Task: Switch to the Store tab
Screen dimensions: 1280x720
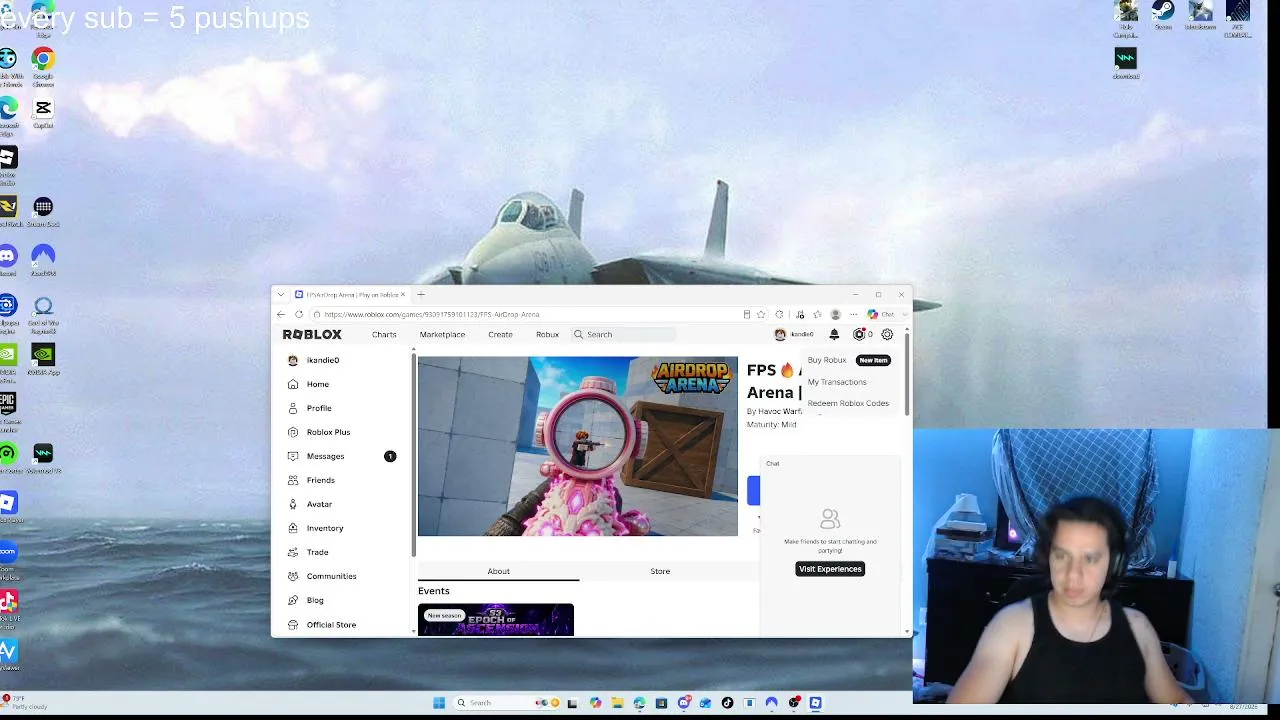Action: point(660,571)
